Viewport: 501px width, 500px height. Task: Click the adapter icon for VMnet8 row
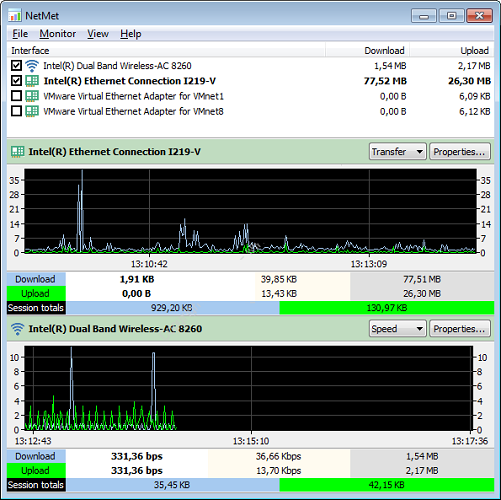pos(32,111)
